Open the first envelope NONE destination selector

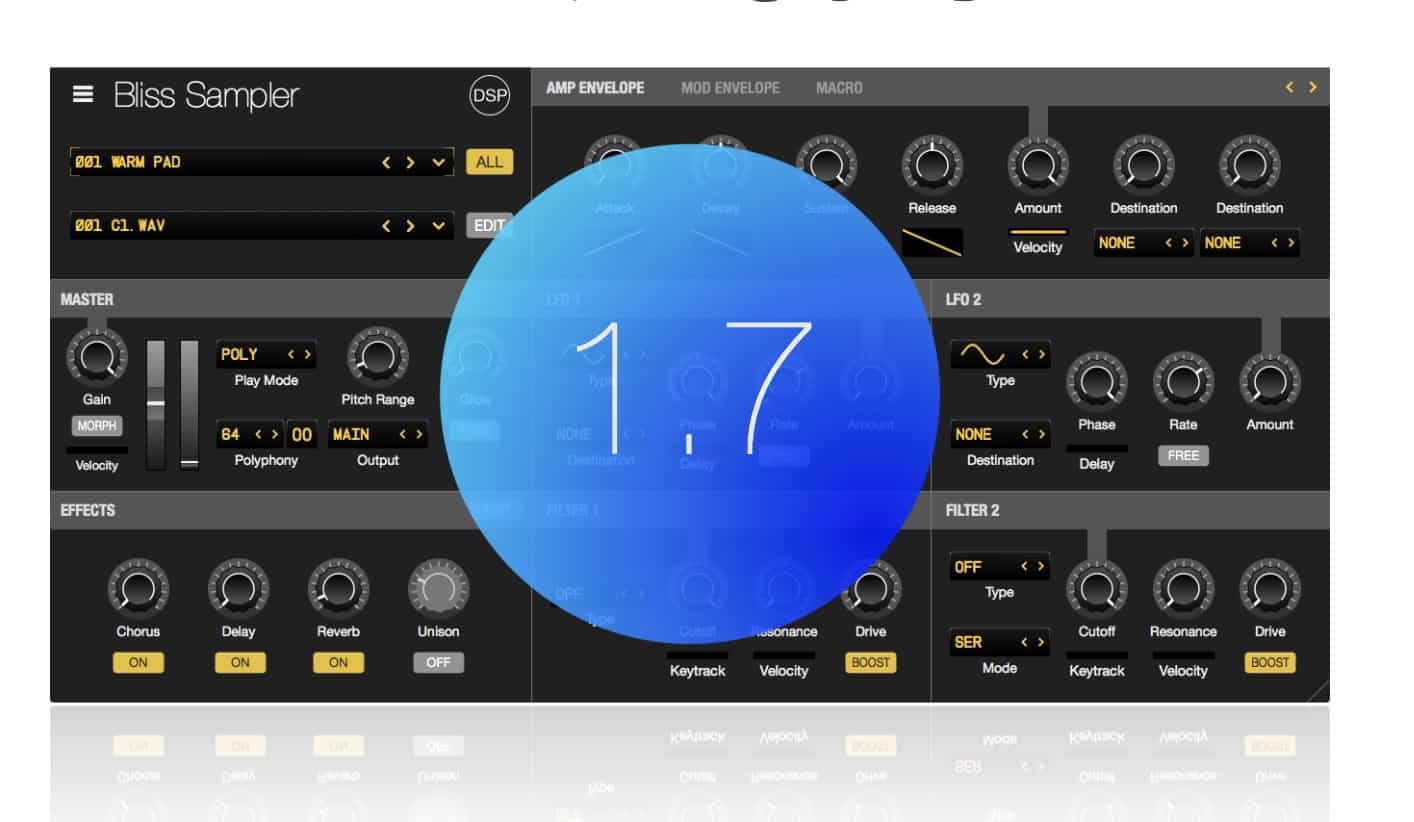coord(1144,243)
